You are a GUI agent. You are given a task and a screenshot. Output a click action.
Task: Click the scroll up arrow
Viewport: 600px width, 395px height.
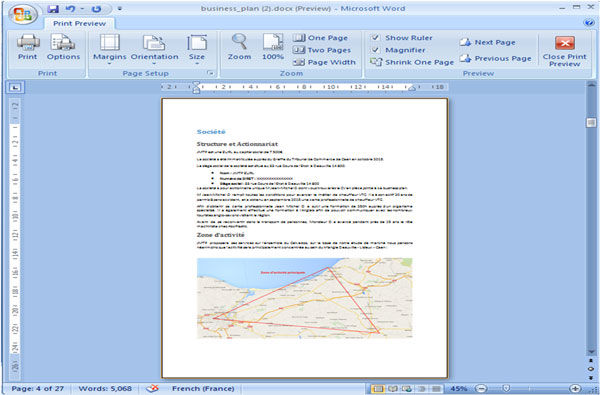pos(591,85)
